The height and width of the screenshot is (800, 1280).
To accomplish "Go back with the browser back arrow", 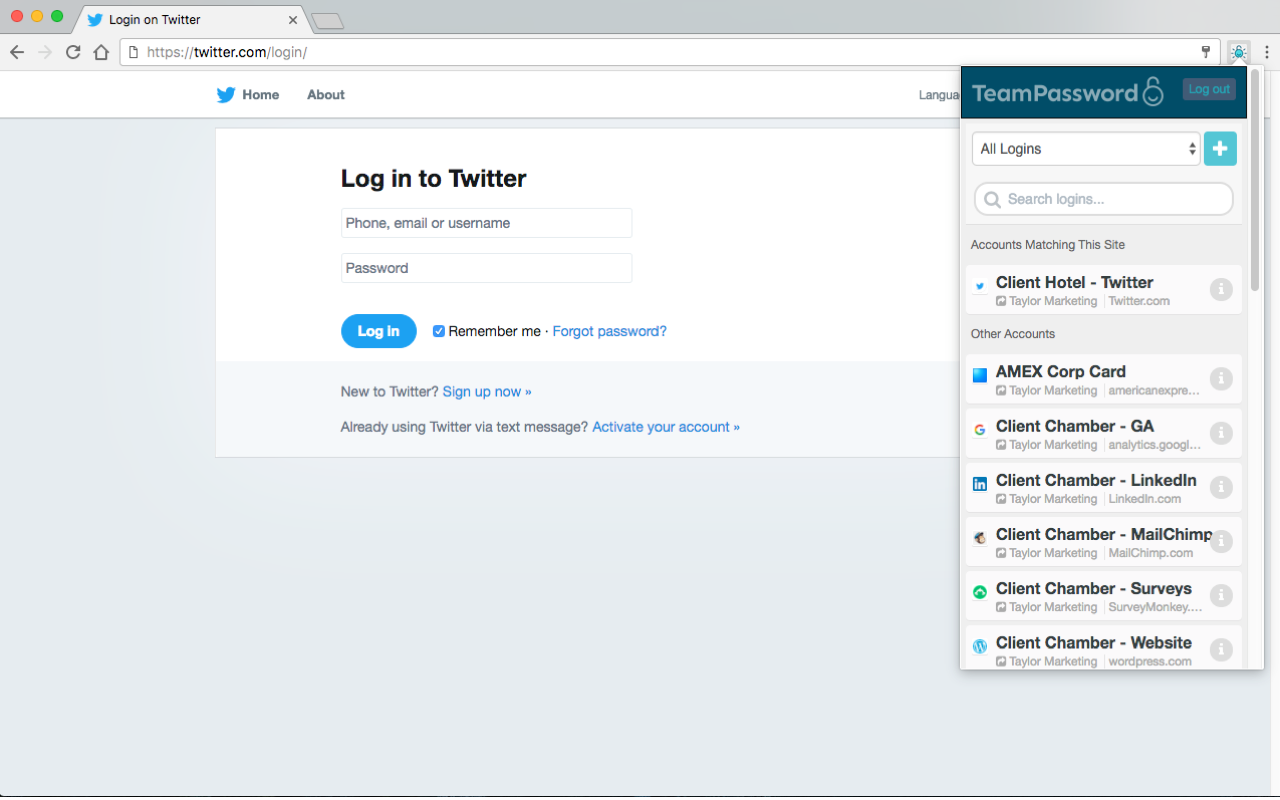I will pos(17,52).
